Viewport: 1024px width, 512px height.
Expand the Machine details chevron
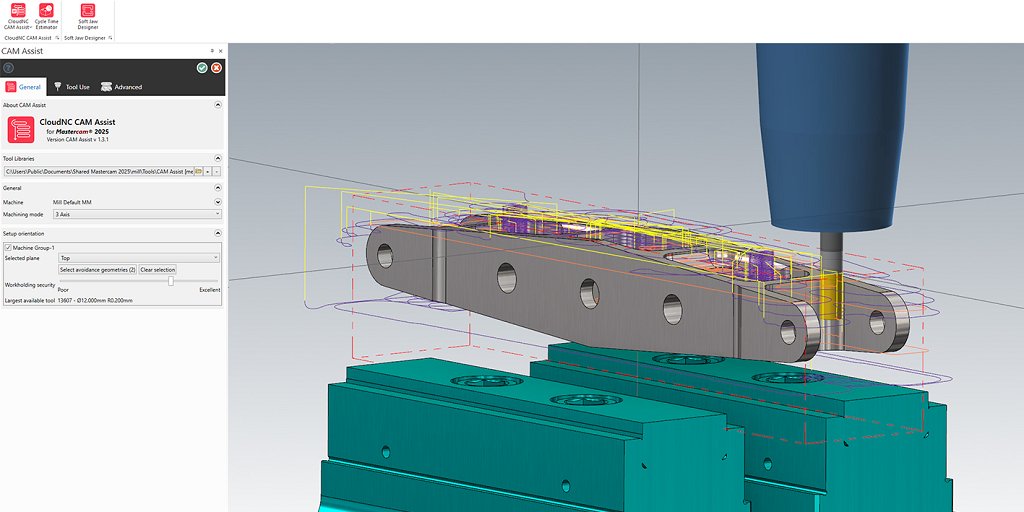coord(217,202)
